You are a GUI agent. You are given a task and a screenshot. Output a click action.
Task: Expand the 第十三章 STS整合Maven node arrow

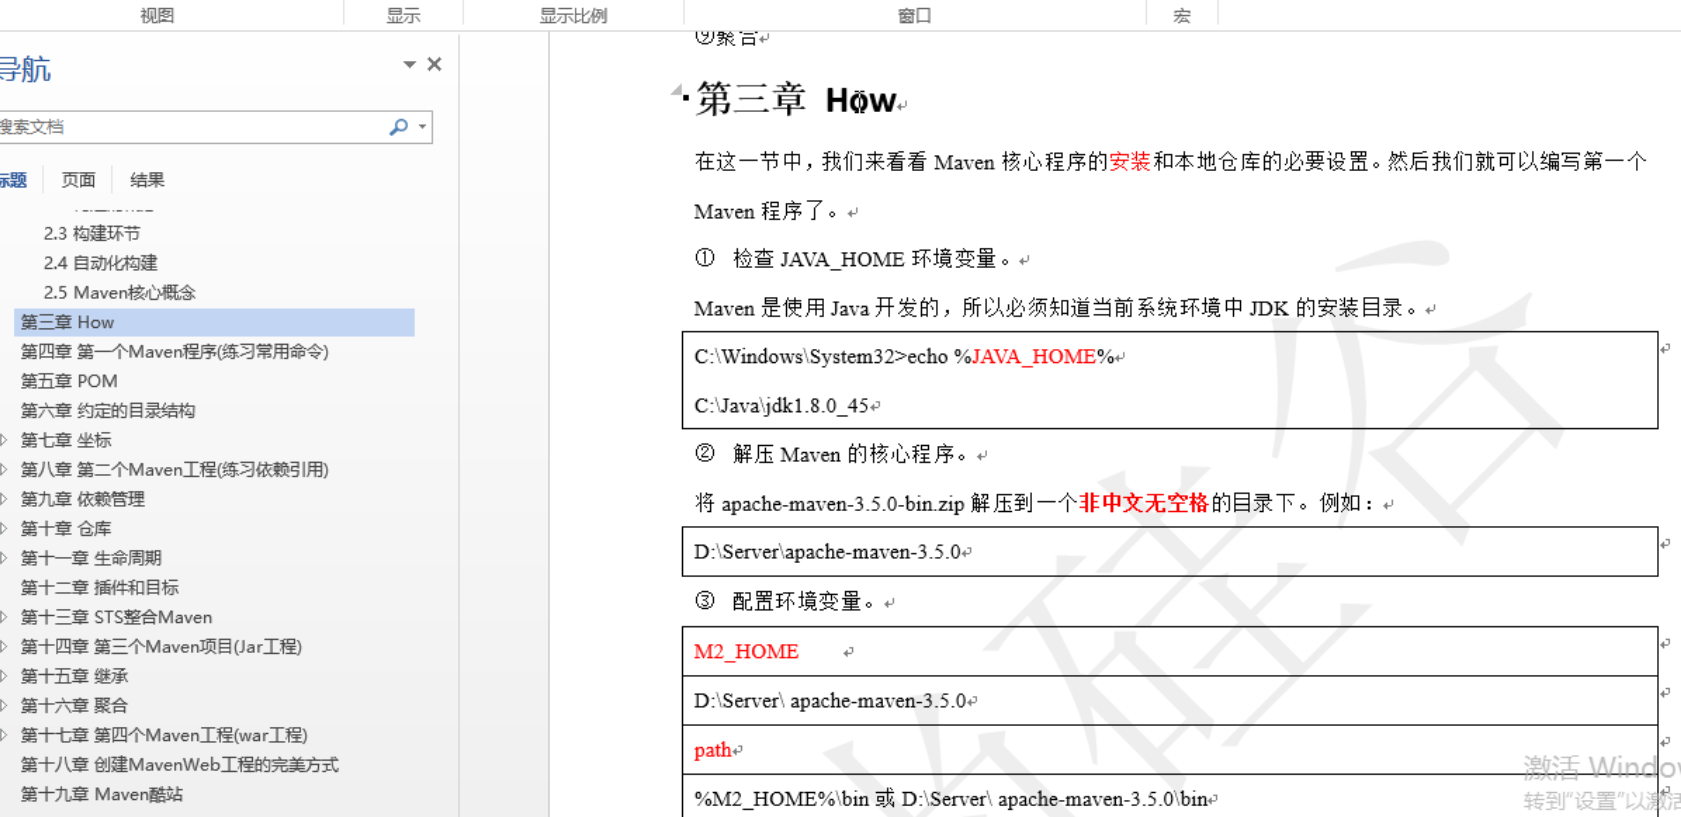click(x=5, y=617)
